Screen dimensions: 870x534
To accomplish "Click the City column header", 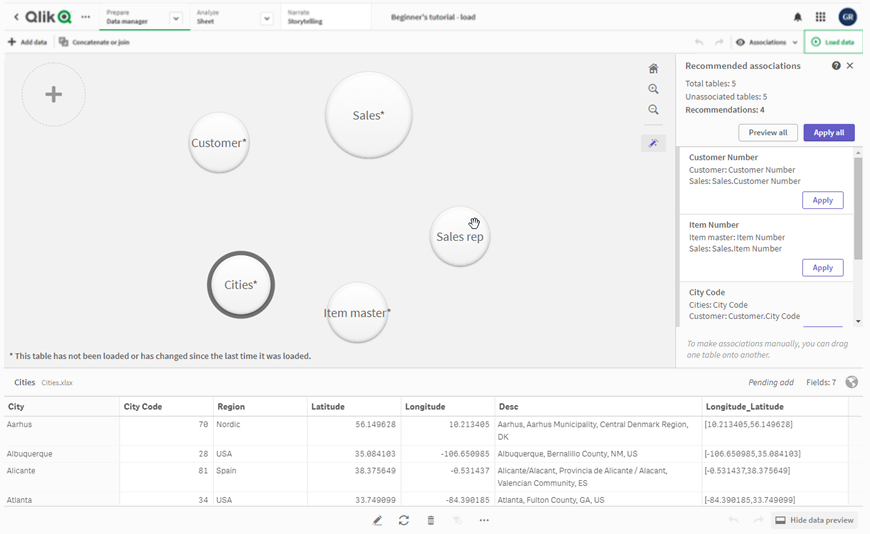I will click(61, 406).
